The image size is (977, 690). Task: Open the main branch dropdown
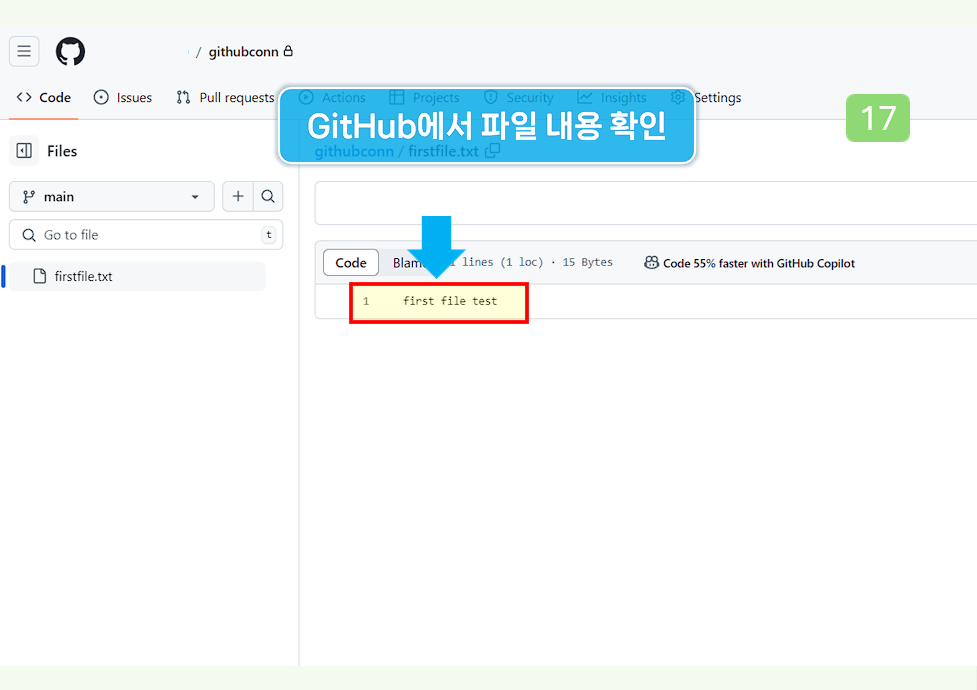111,196
